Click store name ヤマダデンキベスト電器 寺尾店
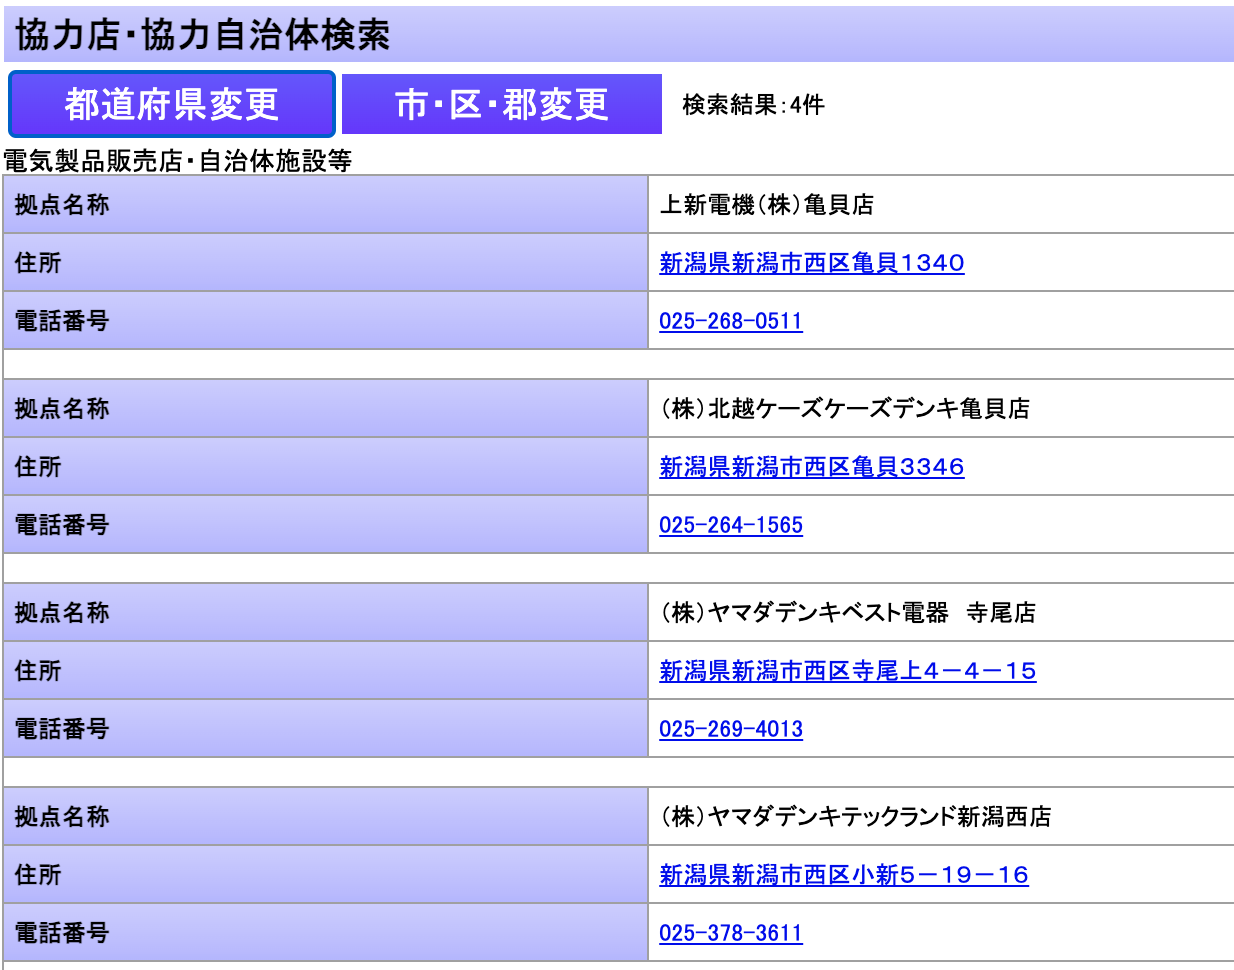This screenshot has width=1234, height=970. point(847,613)
